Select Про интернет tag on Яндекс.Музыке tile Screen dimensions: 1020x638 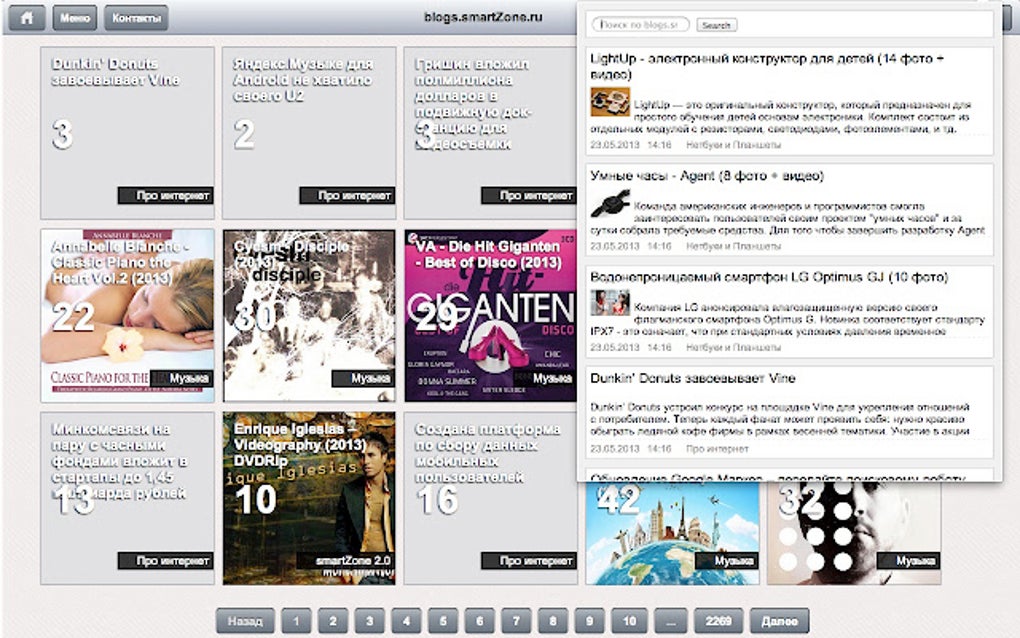coord(347,195)
